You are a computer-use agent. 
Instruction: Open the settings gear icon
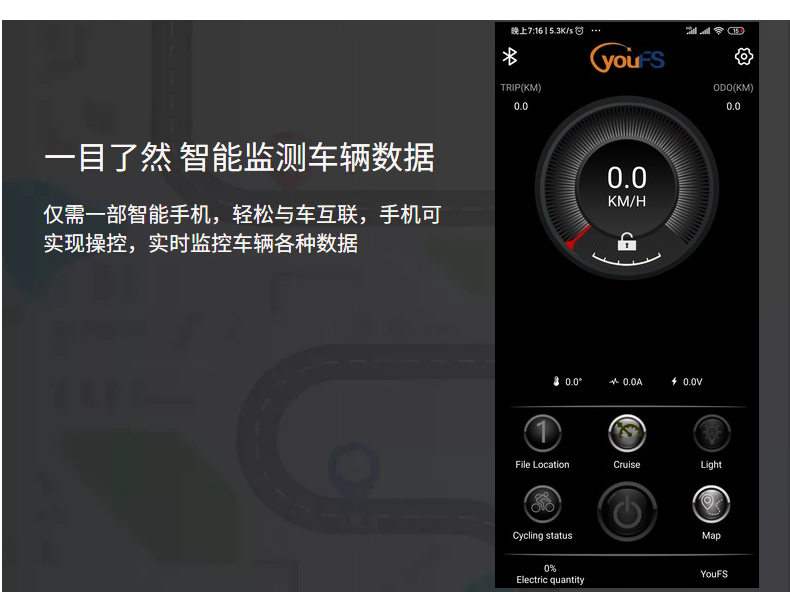pyautogui.click(x=743, y=56)
